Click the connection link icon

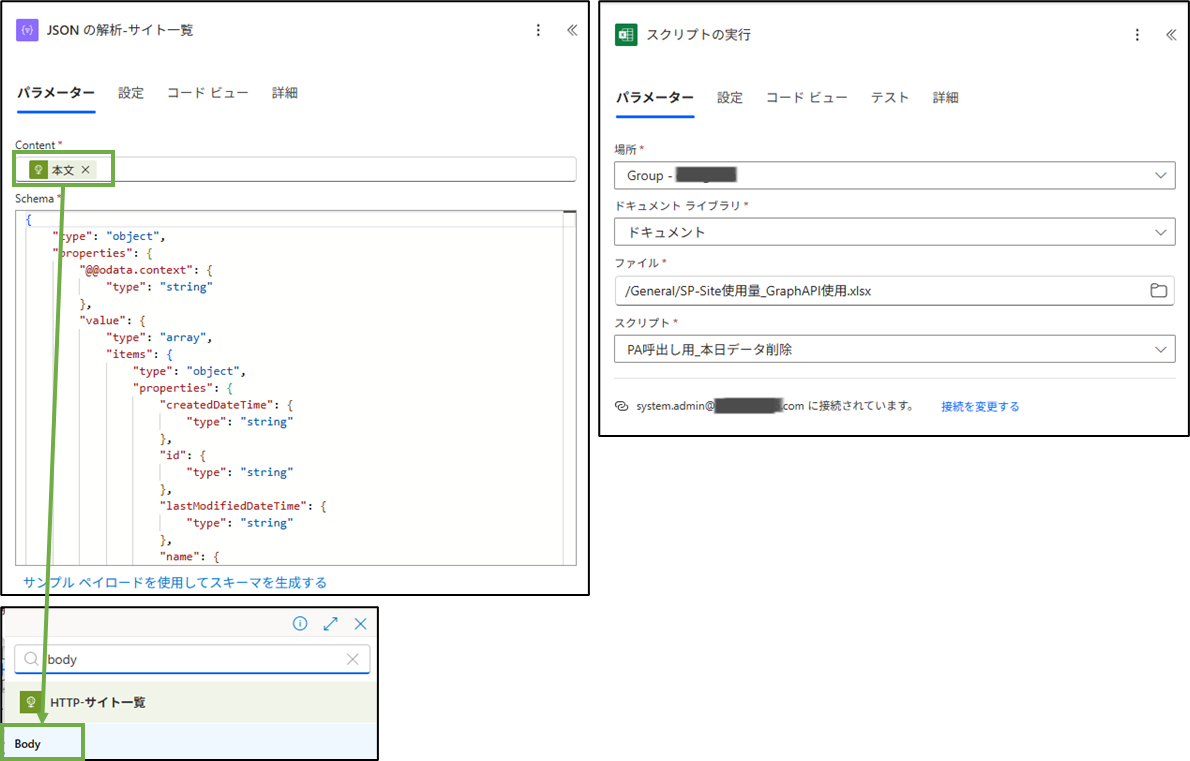(622, 406)
